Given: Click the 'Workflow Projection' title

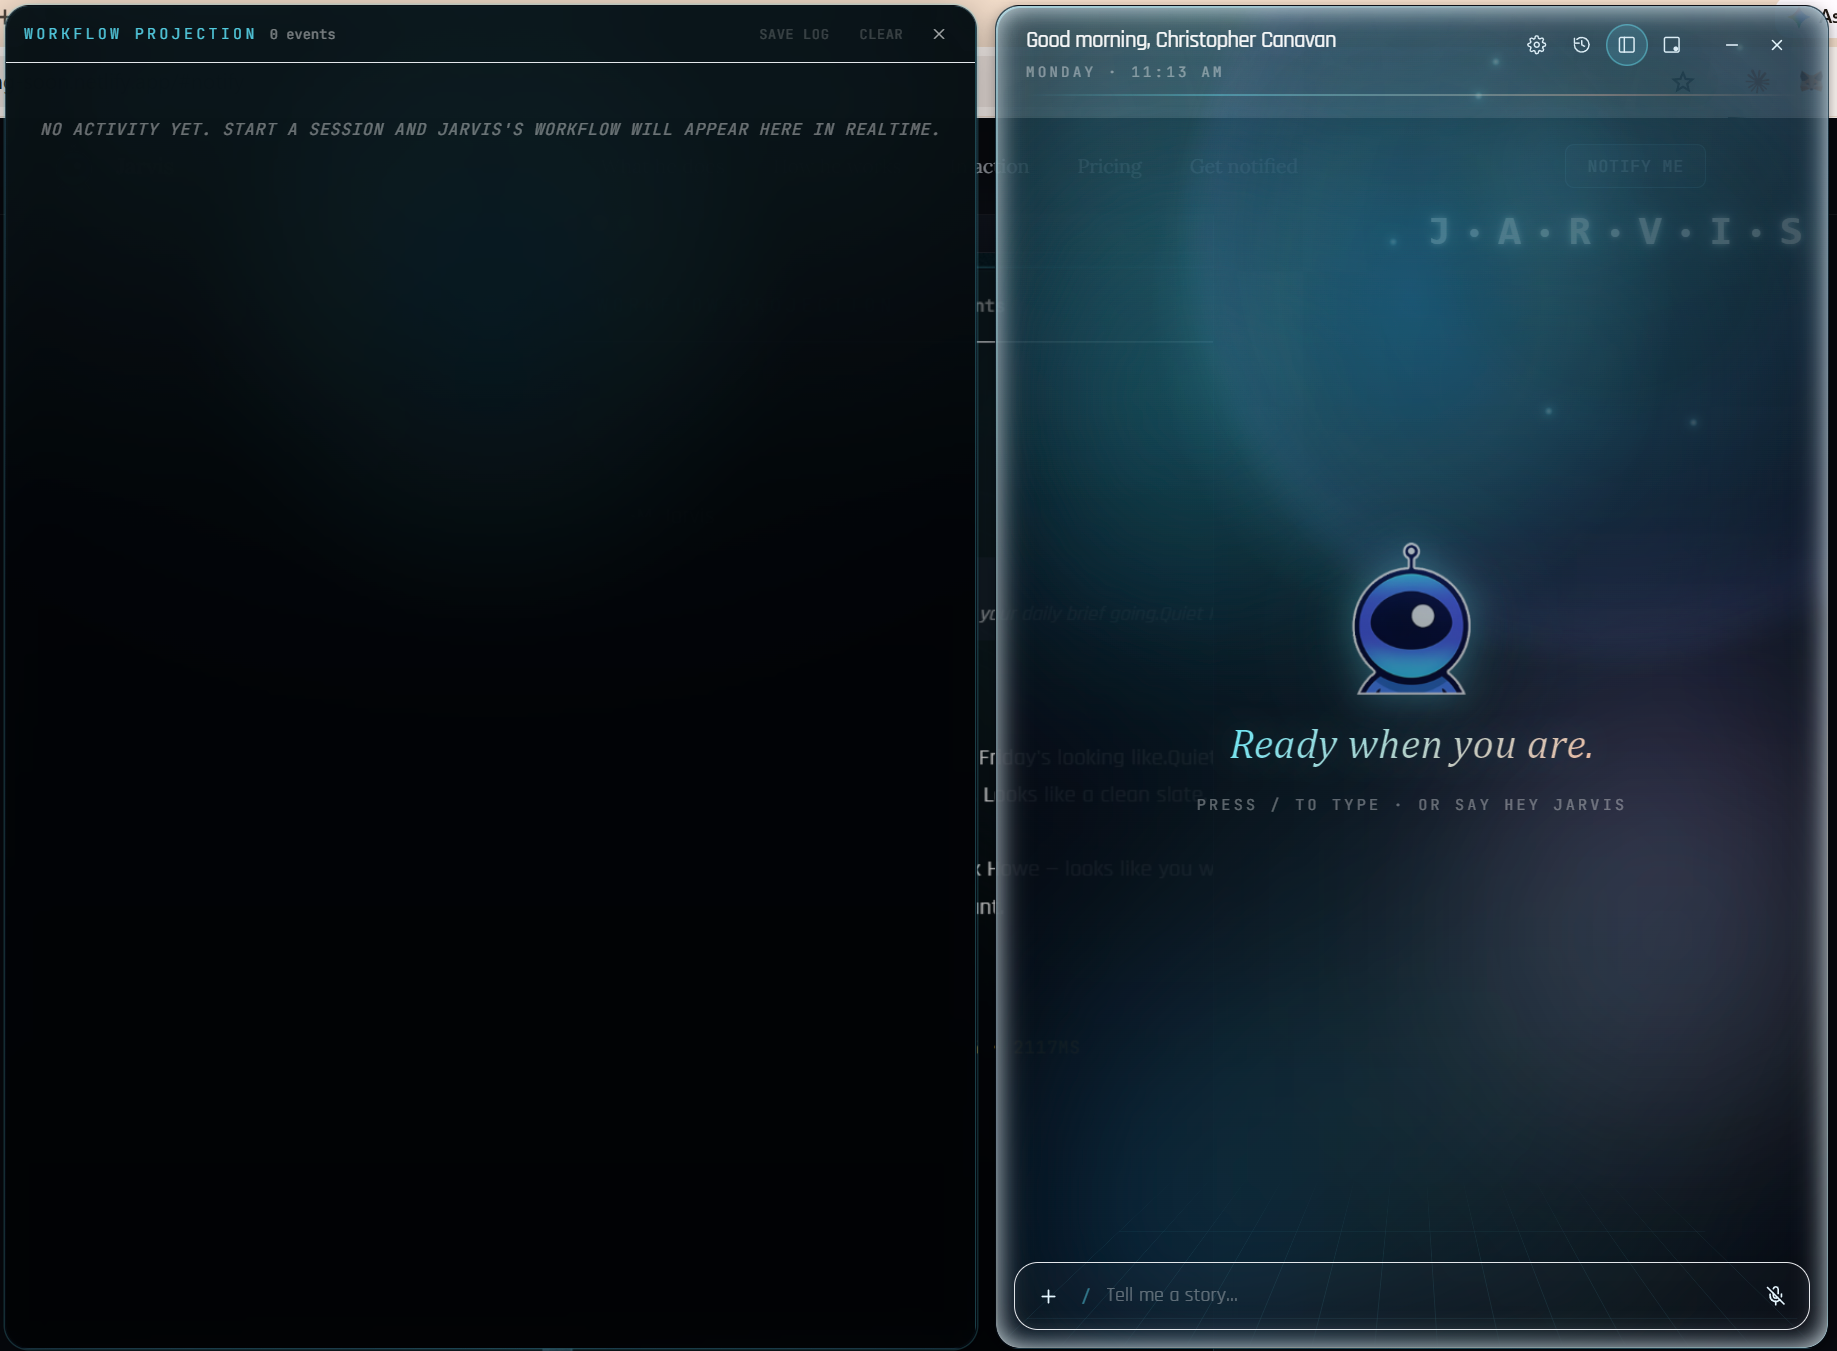Looking at the screenshot, I should [140, 34].
